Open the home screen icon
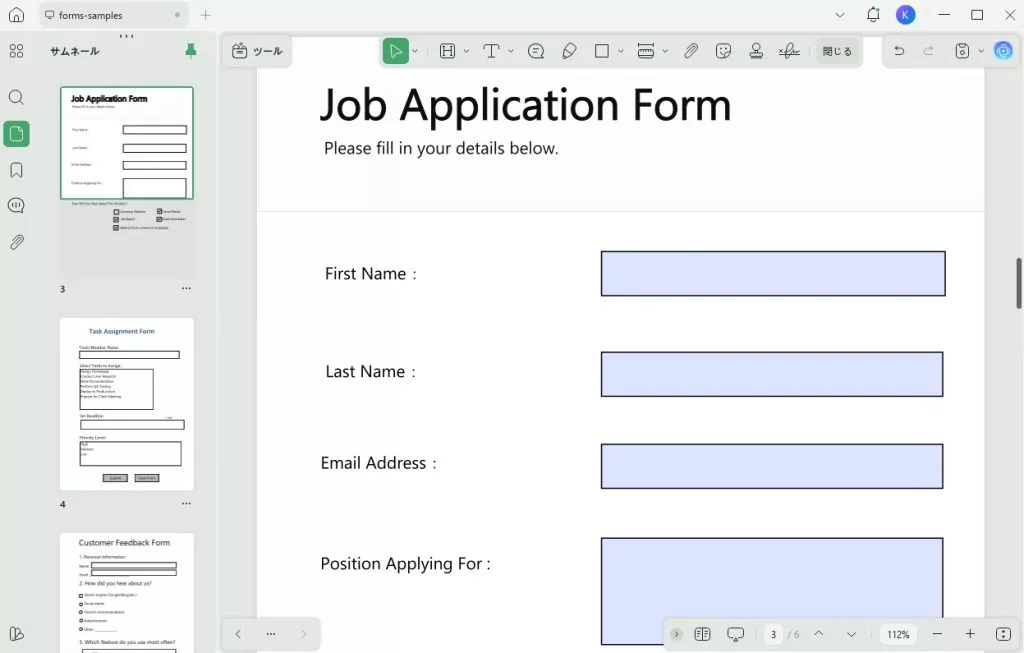The image size is (1024, 653). (x=16, y=14)
